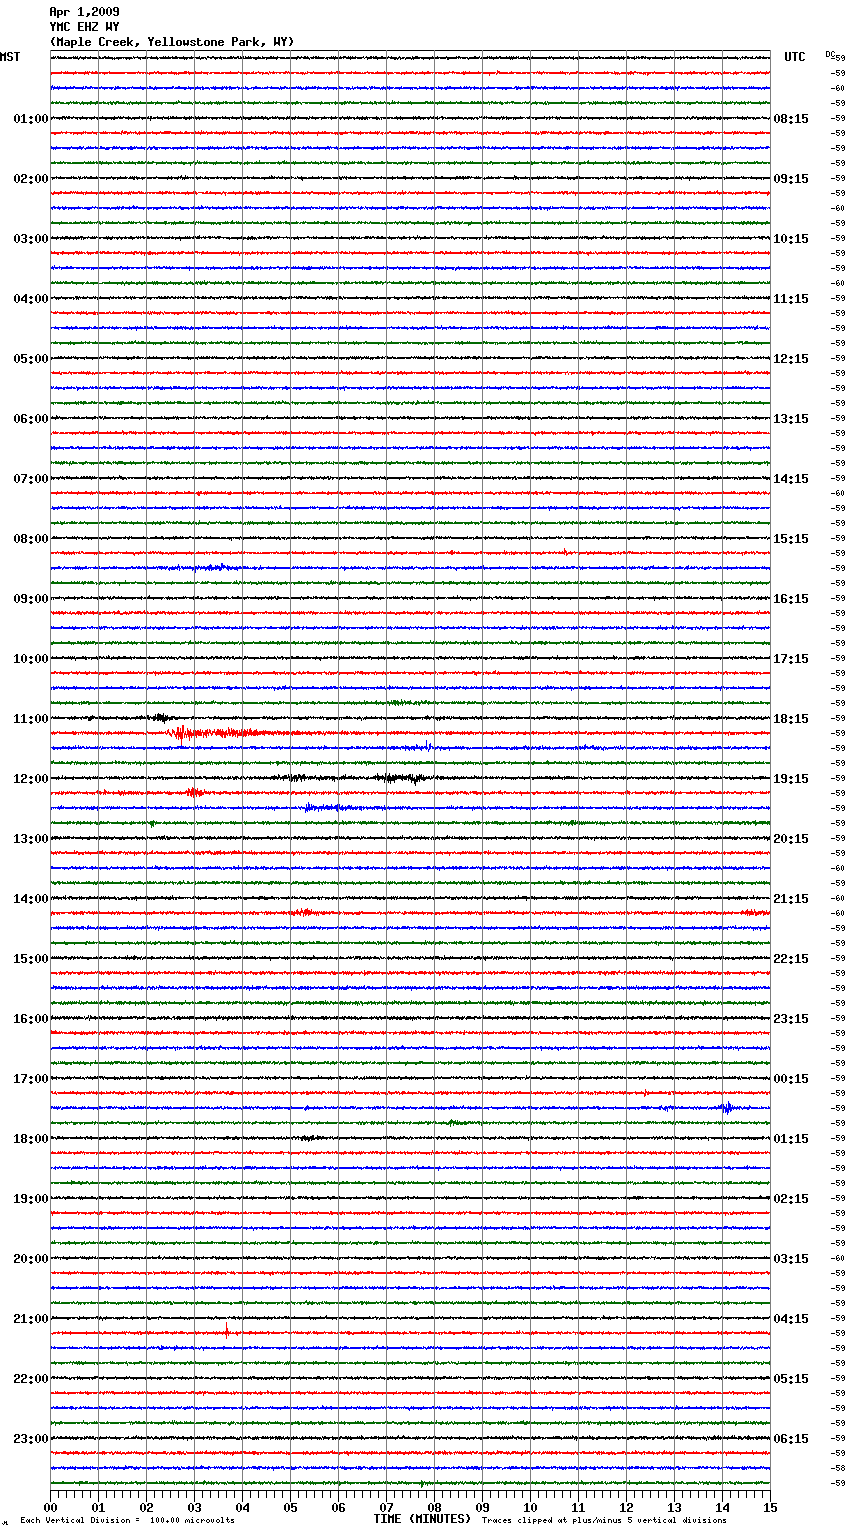This screenshot has width=850, height=1534.
Task: Click 'Each Vertical Division = 100.00 microvolts' note
Action: click(127, 1521)
